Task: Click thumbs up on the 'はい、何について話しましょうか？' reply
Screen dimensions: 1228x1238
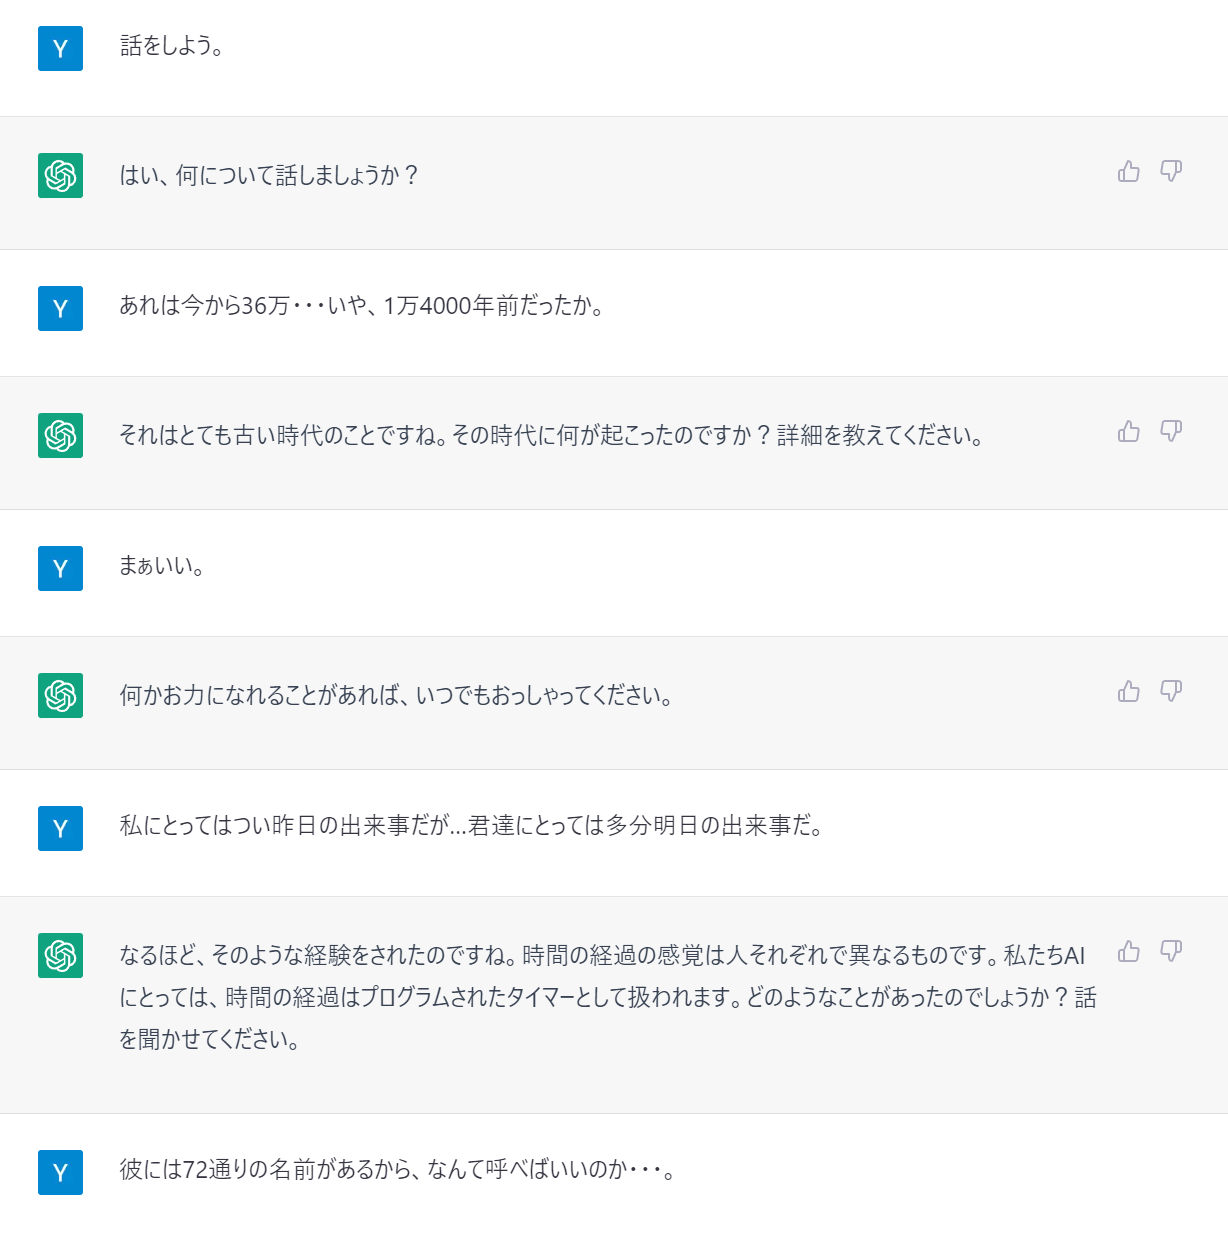Action: pos(1129,172)
